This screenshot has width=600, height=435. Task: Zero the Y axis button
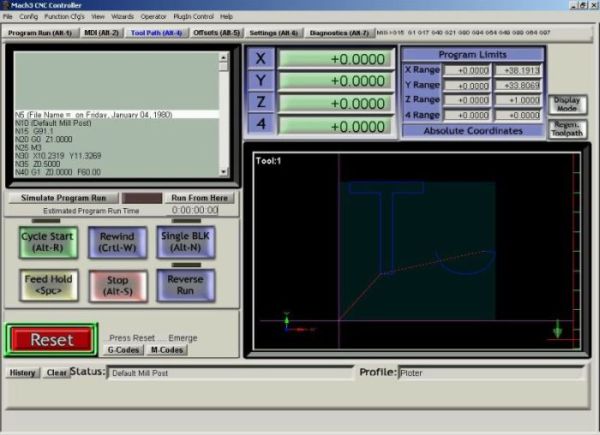point(261,80)
